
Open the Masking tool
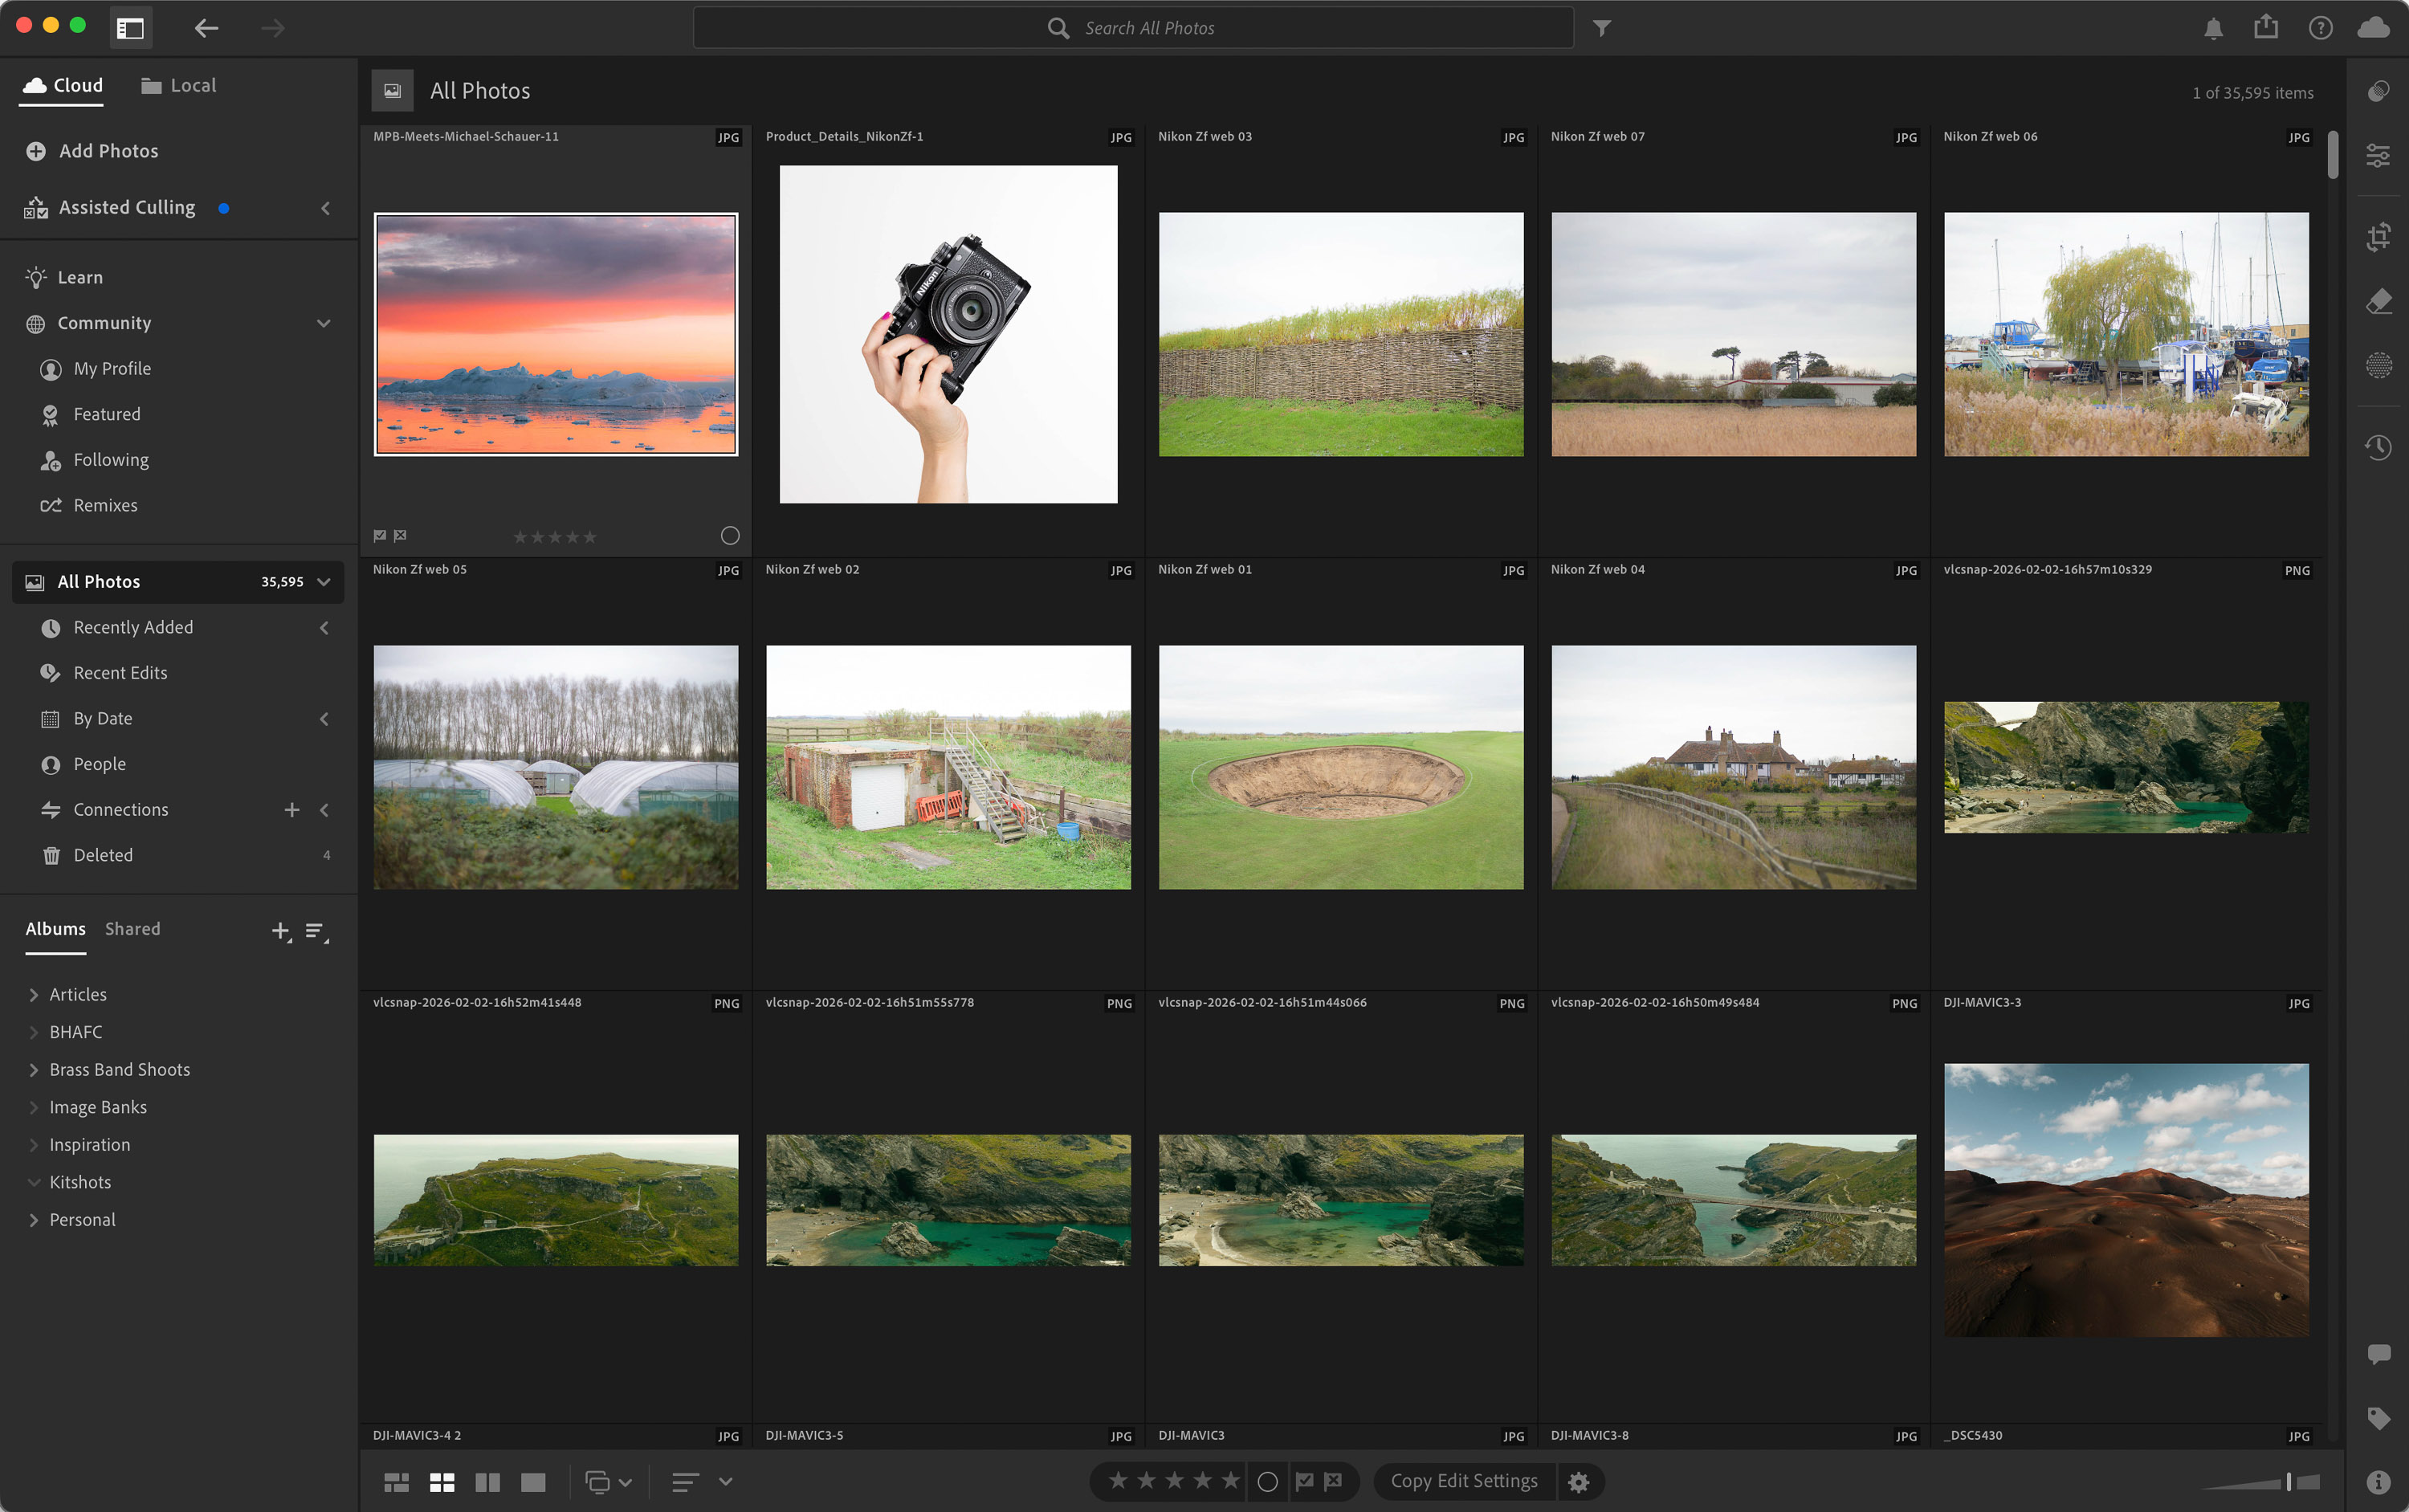click(2378, 365)
